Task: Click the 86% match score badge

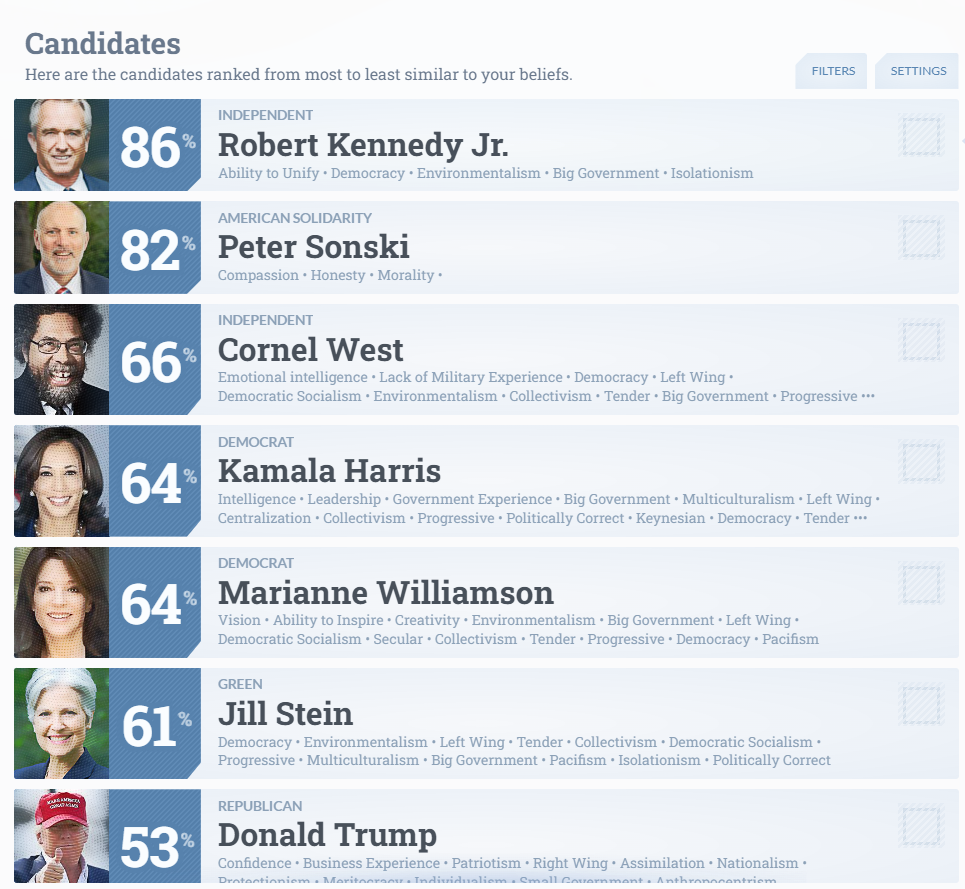Action: tap(155, 145)
